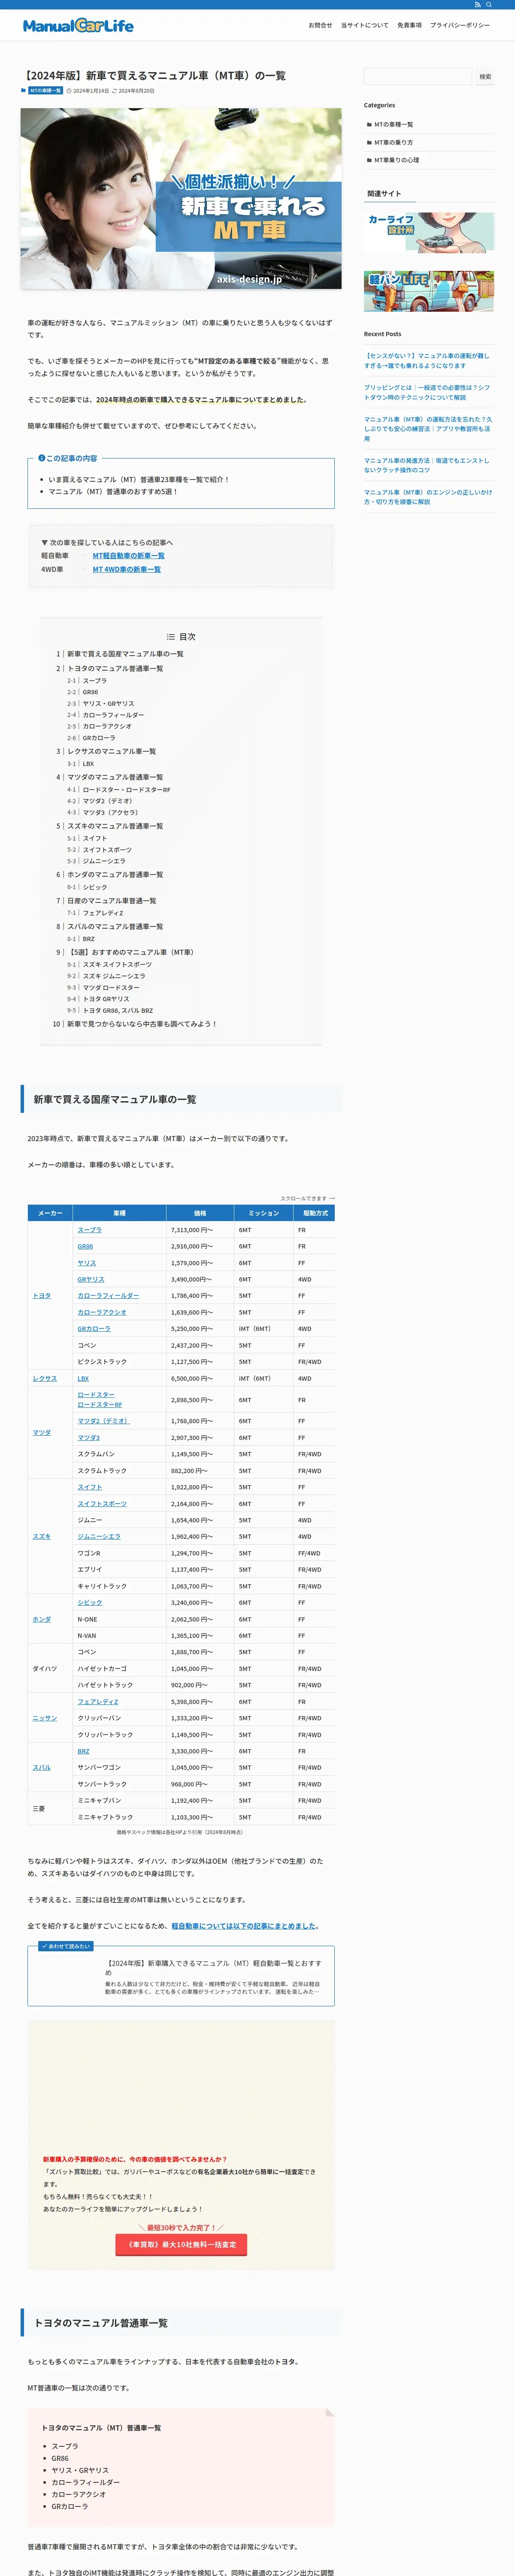The height and width of the screenshot is (2576, 515).
Task: Follow the 軽自動車については以下の記事にまとめました link
Action: click(x=245, y=1926)
